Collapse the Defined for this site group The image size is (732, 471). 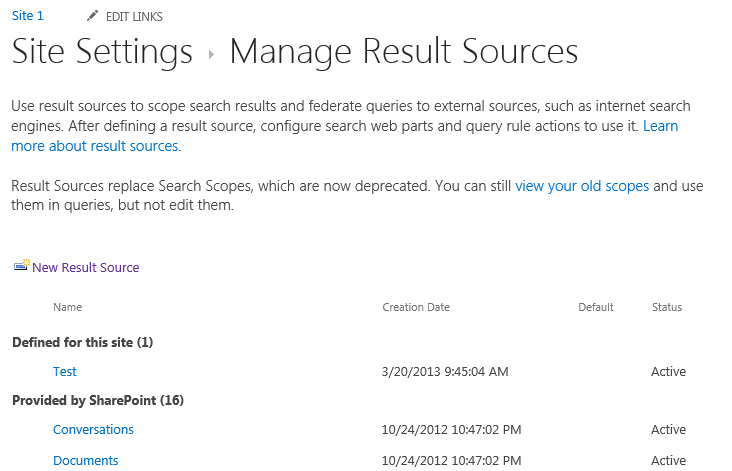[83, 342]
